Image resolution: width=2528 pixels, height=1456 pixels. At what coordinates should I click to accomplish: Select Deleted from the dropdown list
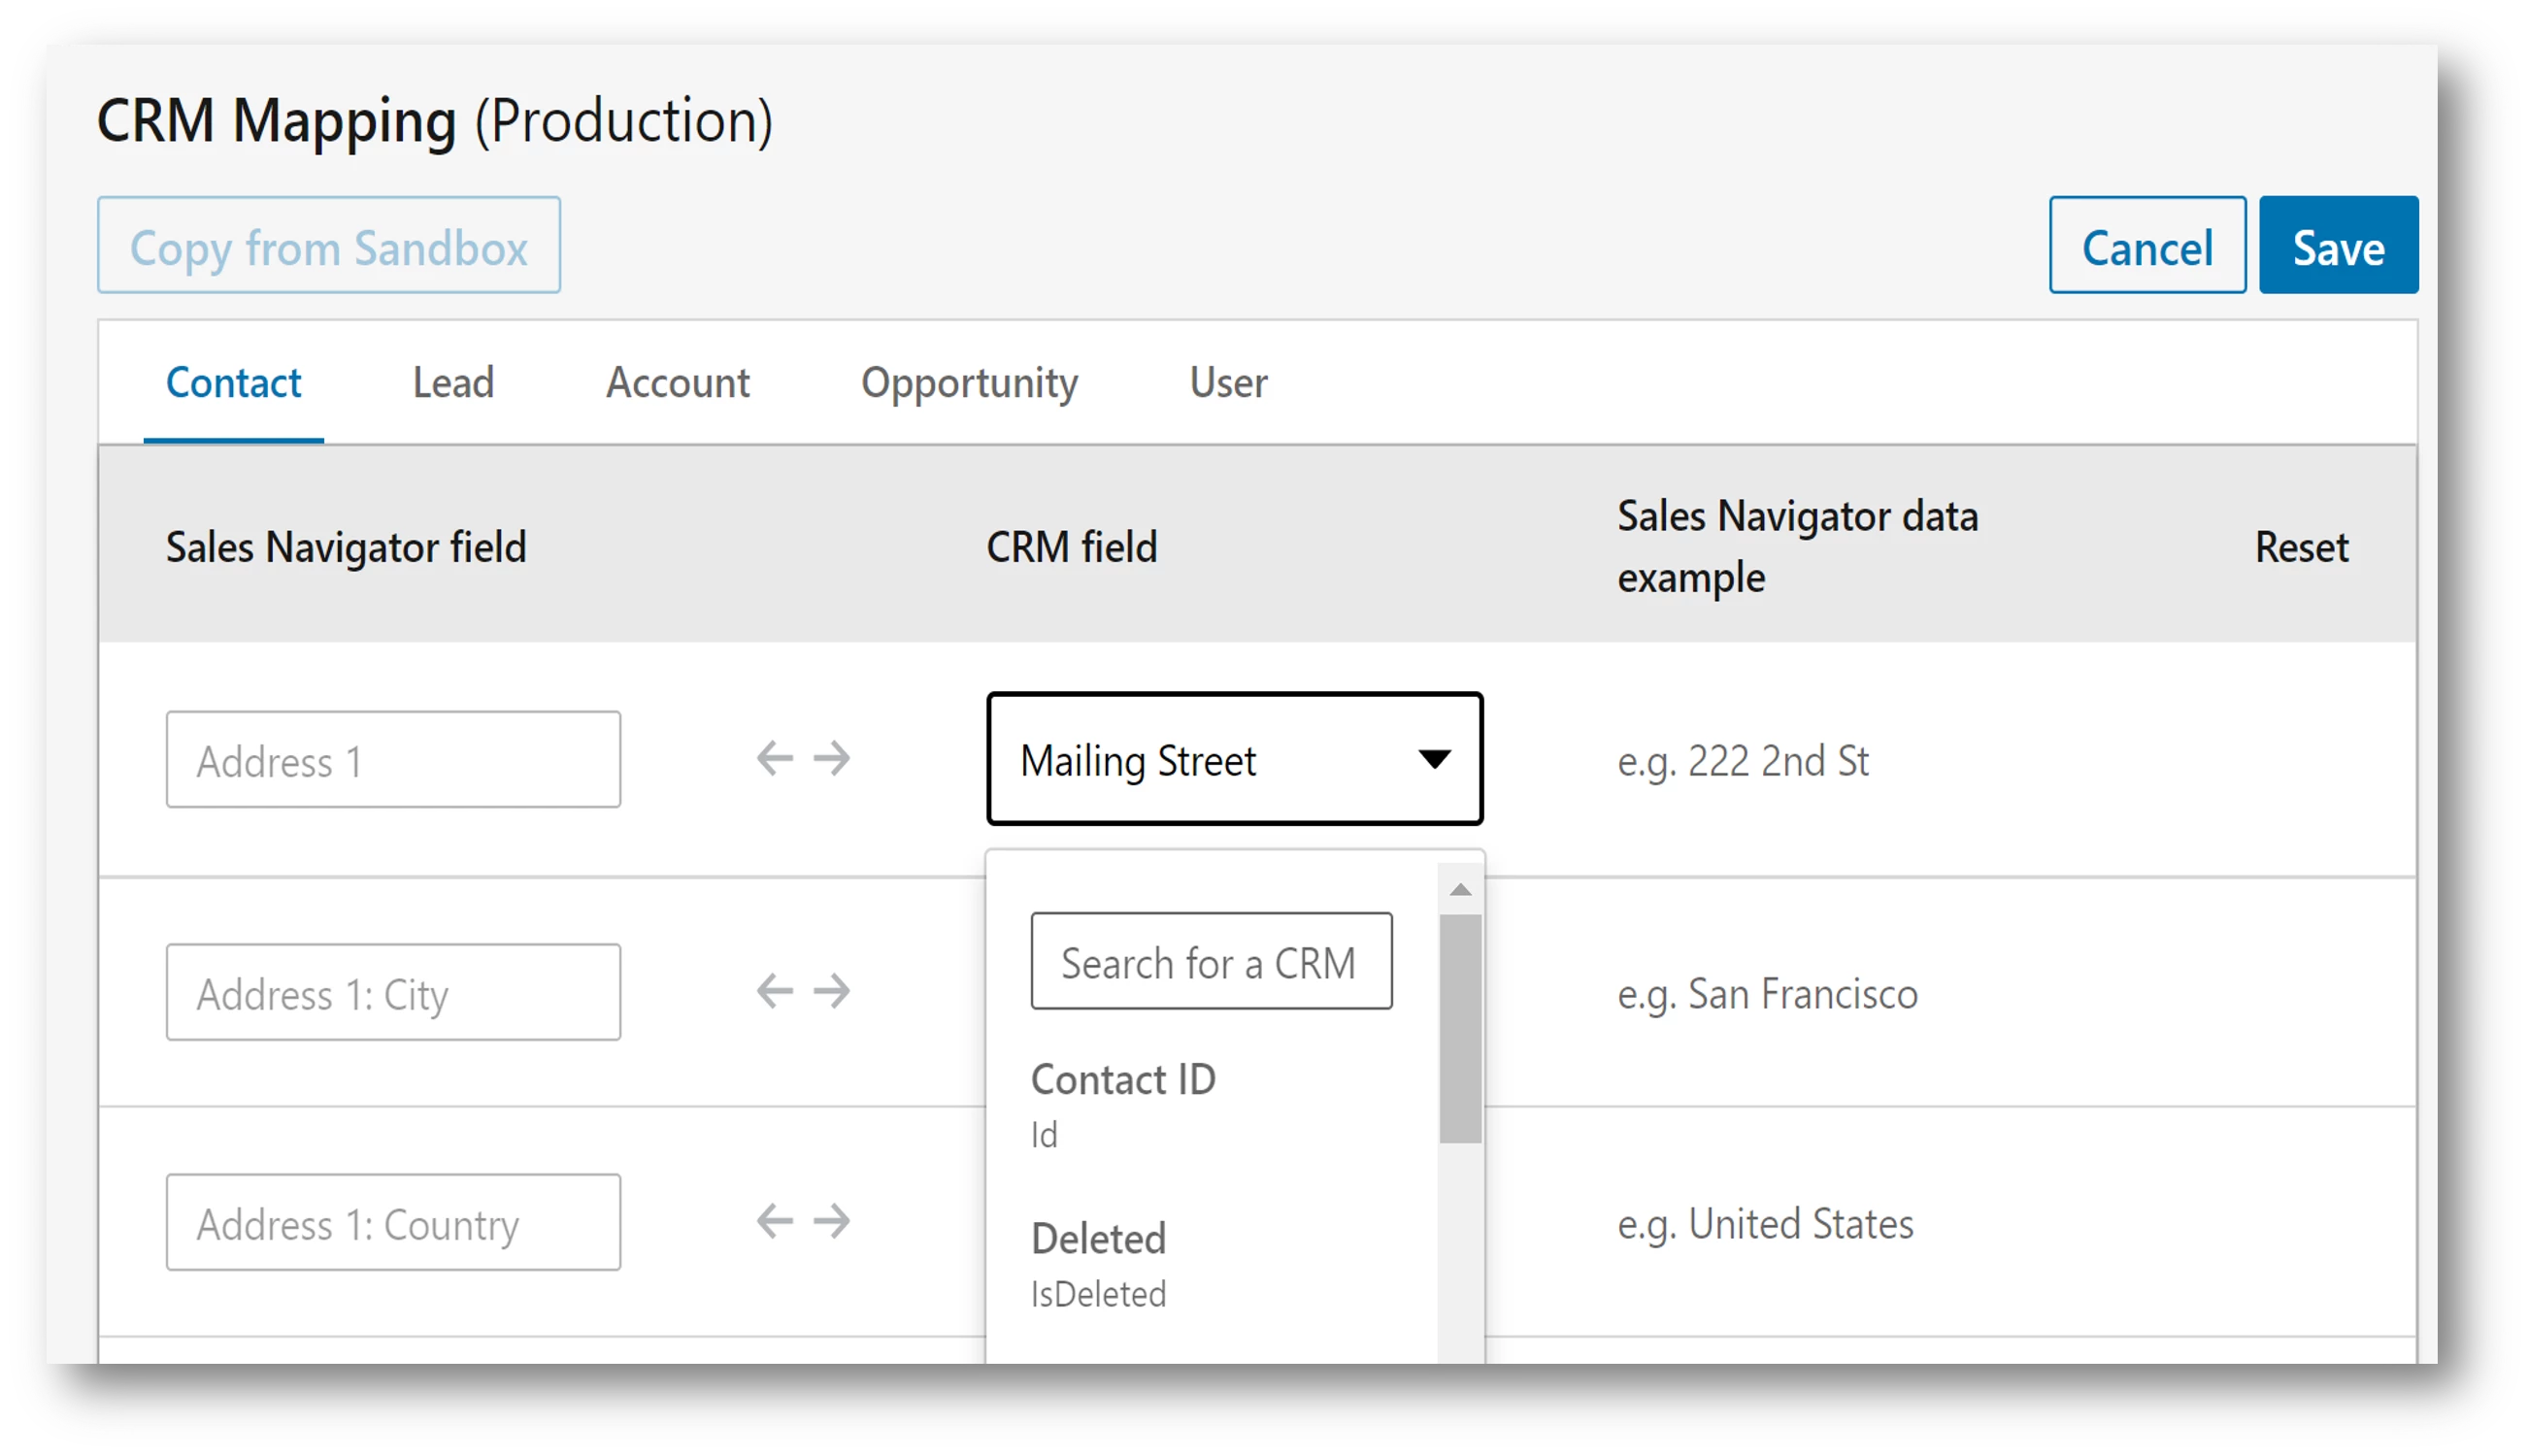pos(1098,1238)
